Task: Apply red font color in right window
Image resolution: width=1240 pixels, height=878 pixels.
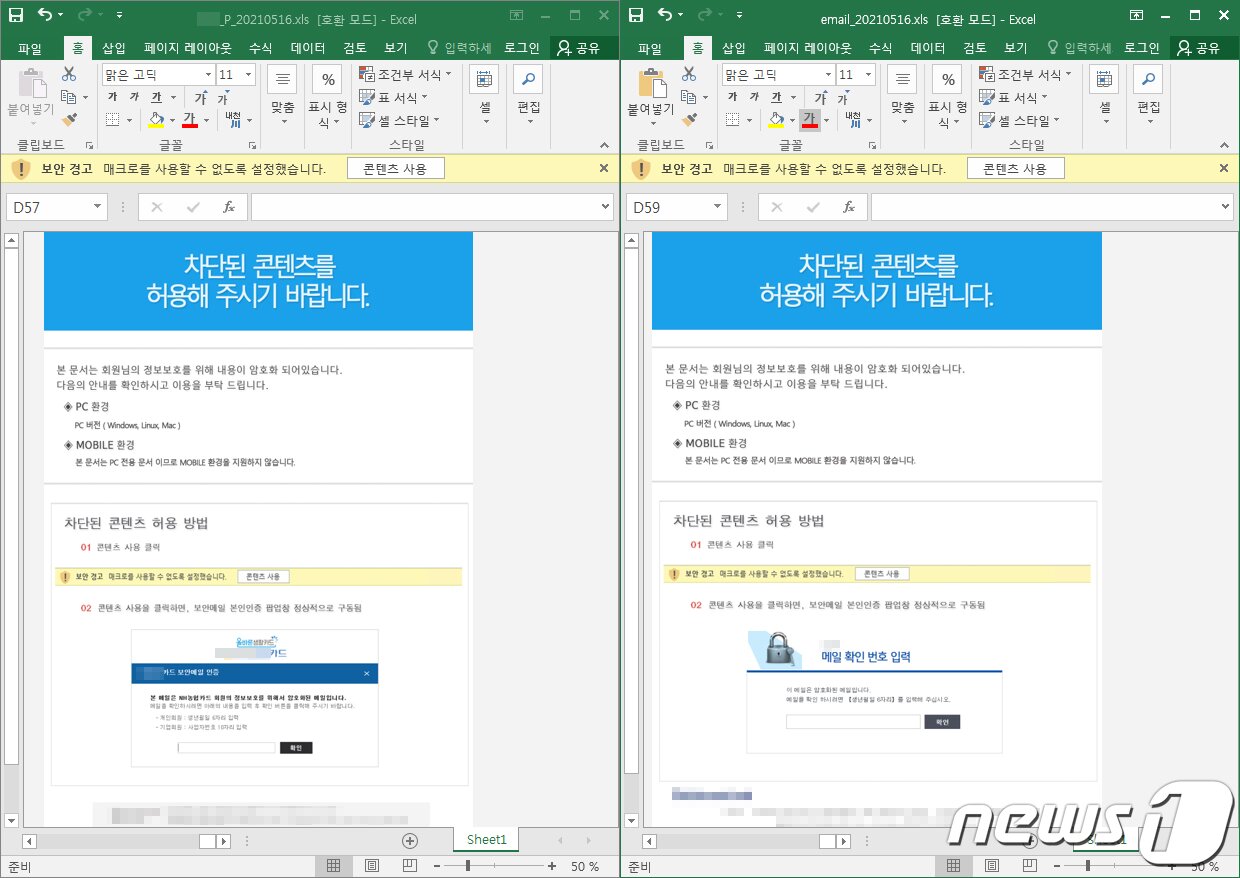Action: click(x=810, y=120)
